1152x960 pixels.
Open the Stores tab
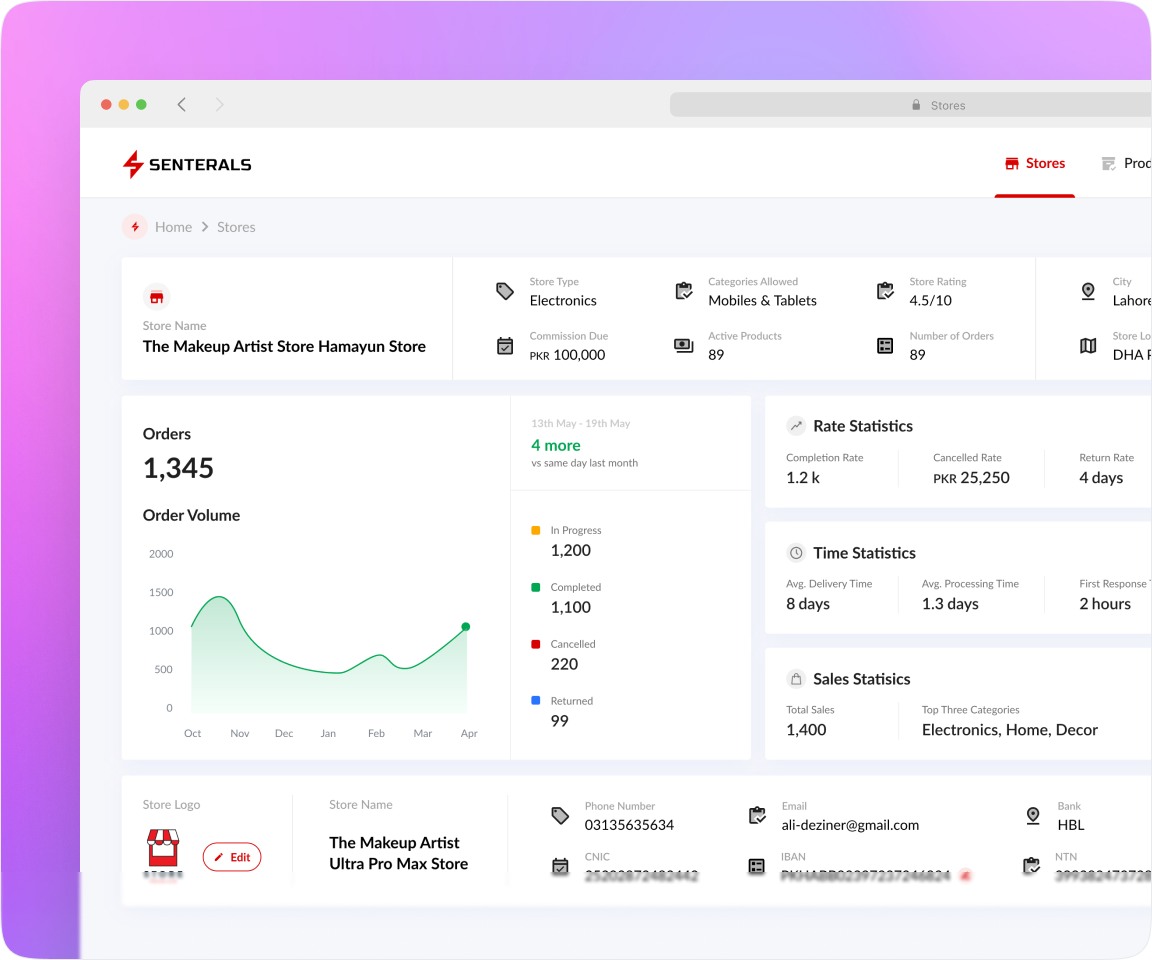(x=1034, y=164)
